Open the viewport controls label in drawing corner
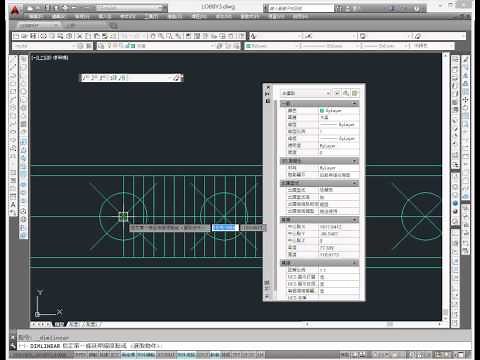 (50, 58)
